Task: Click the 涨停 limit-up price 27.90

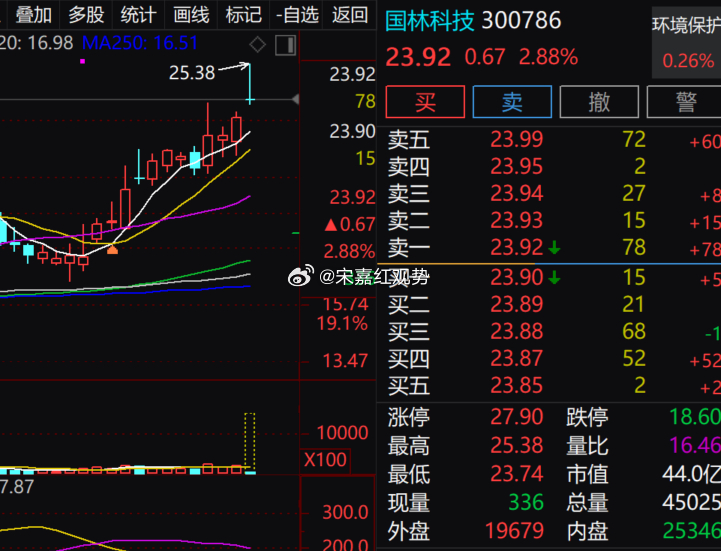Action: pos(516,417)
